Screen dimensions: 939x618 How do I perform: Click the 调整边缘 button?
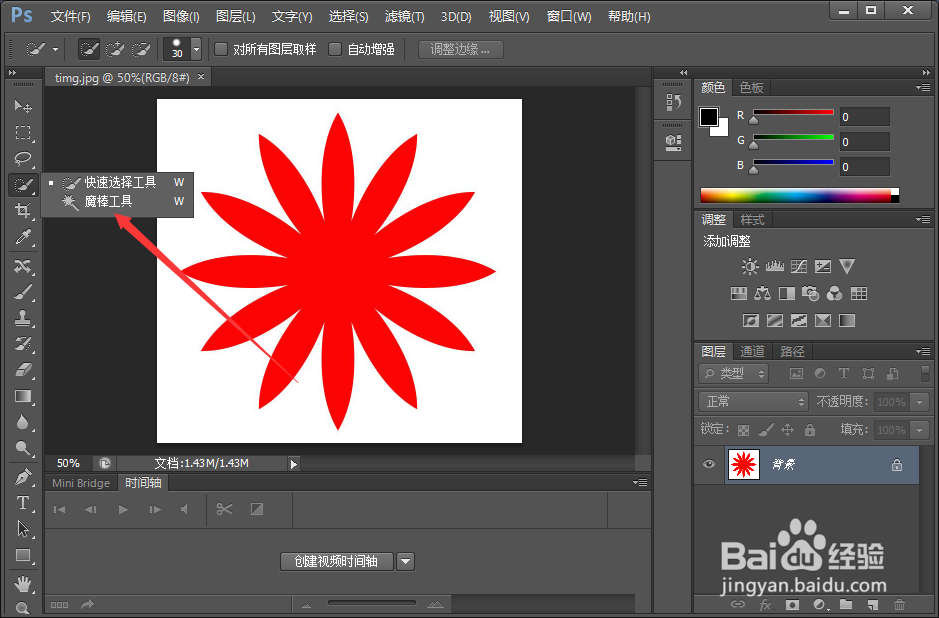pos(461,50)
